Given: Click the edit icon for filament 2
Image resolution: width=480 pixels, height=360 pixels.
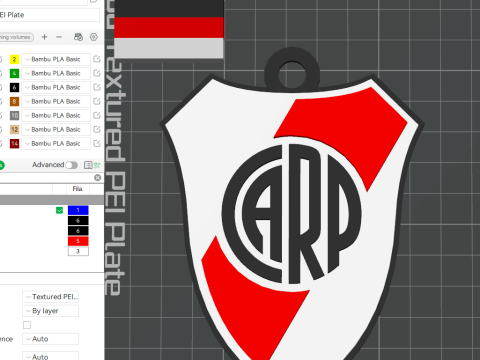Looking at the screenshot, I should tap(97, 59).
